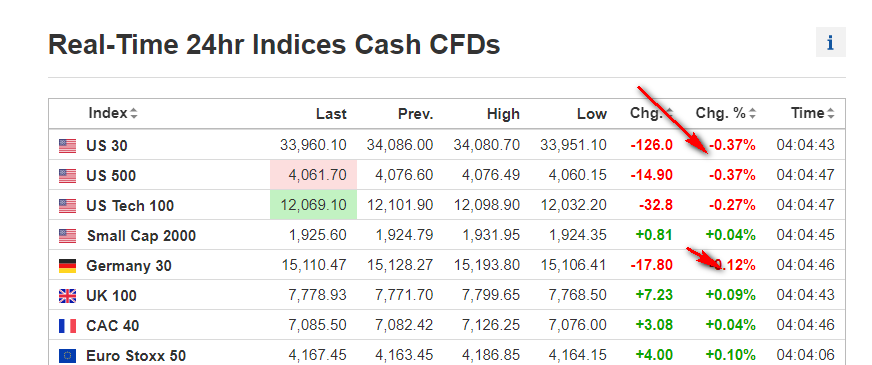Open the US 500 index link
Image resolution: width=872 pixels, height=365 pixels.
pos(111,176)
